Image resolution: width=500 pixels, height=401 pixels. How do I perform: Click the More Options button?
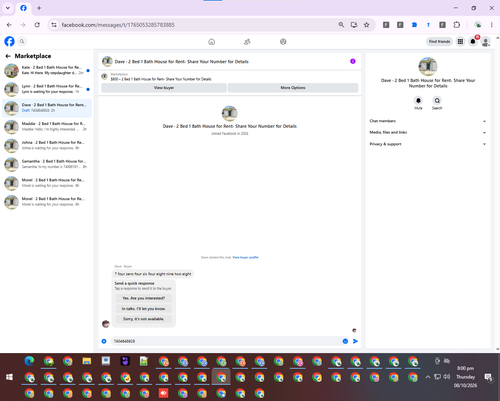(293, 88)
